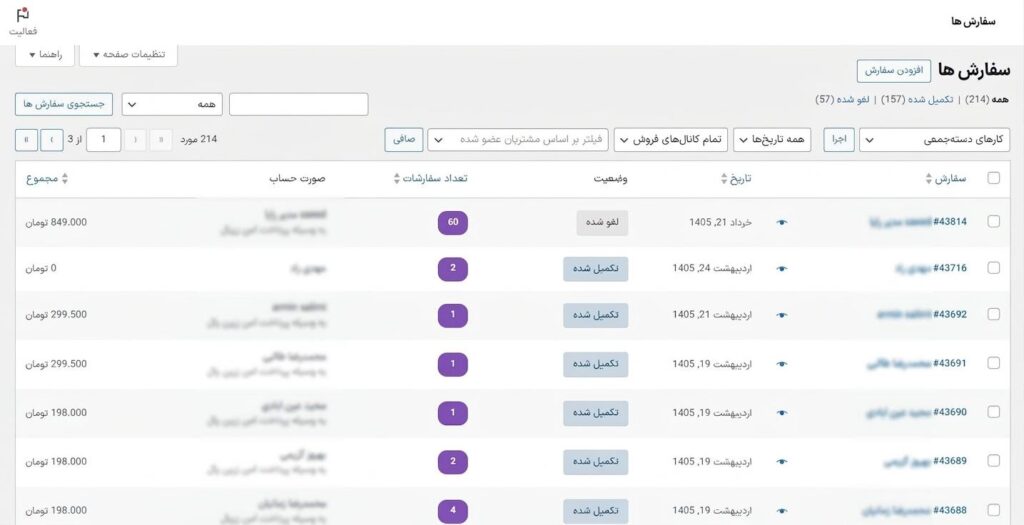The width and height of the screenshot is (1024, 525).
Task: Click total 849.000 تومان
Action: (x=56, y=223)
